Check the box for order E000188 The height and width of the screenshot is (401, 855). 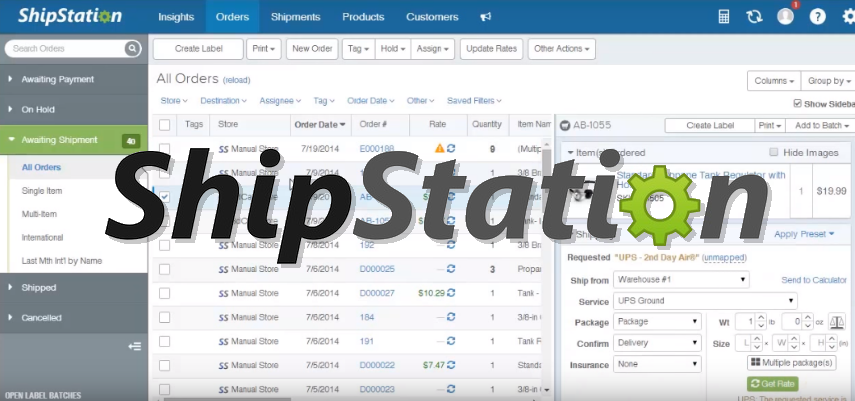pyautogui.click(x=164, y=148)
